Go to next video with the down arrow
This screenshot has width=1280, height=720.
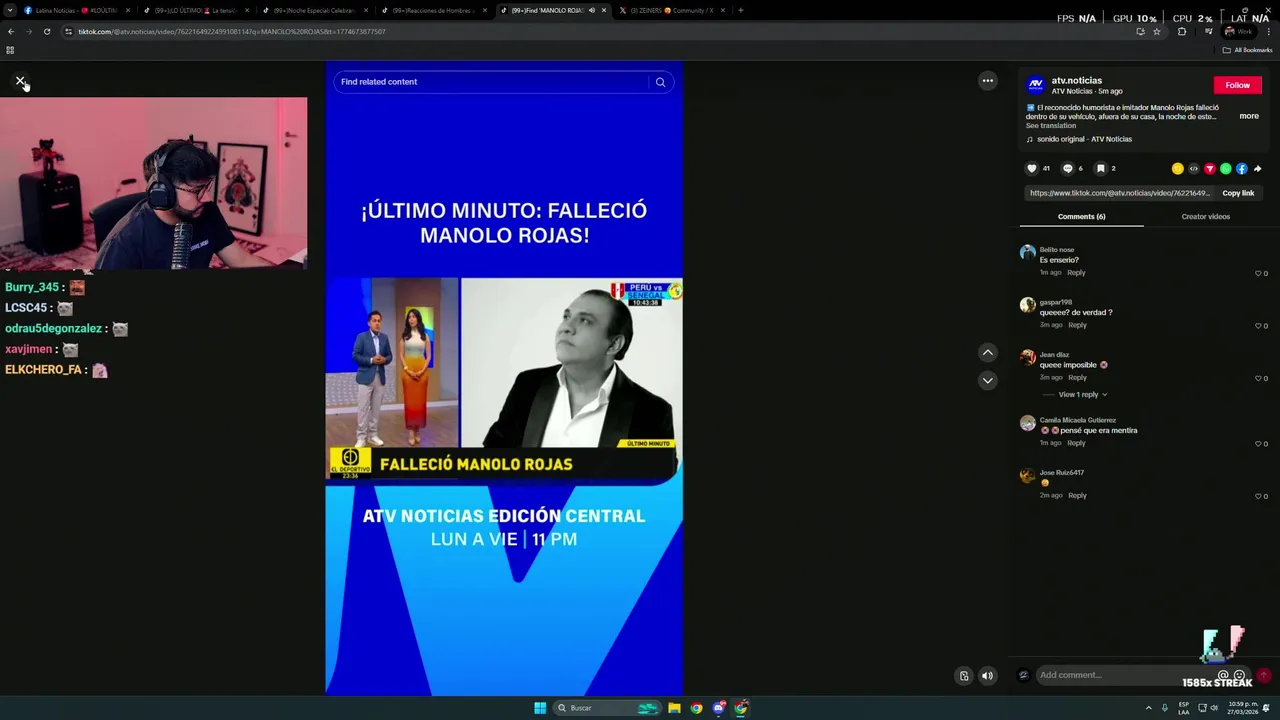(x=987, y=380)
